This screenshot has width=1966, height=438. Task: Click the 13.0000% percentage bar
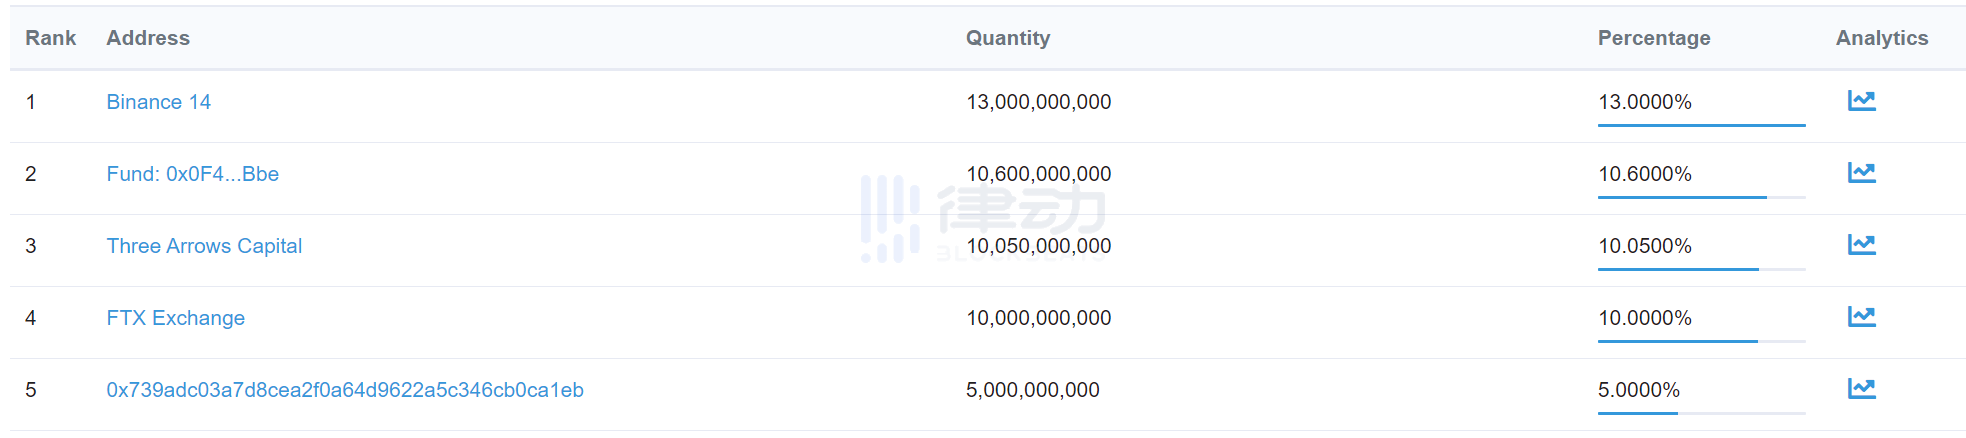click(x=1701, y=125)
